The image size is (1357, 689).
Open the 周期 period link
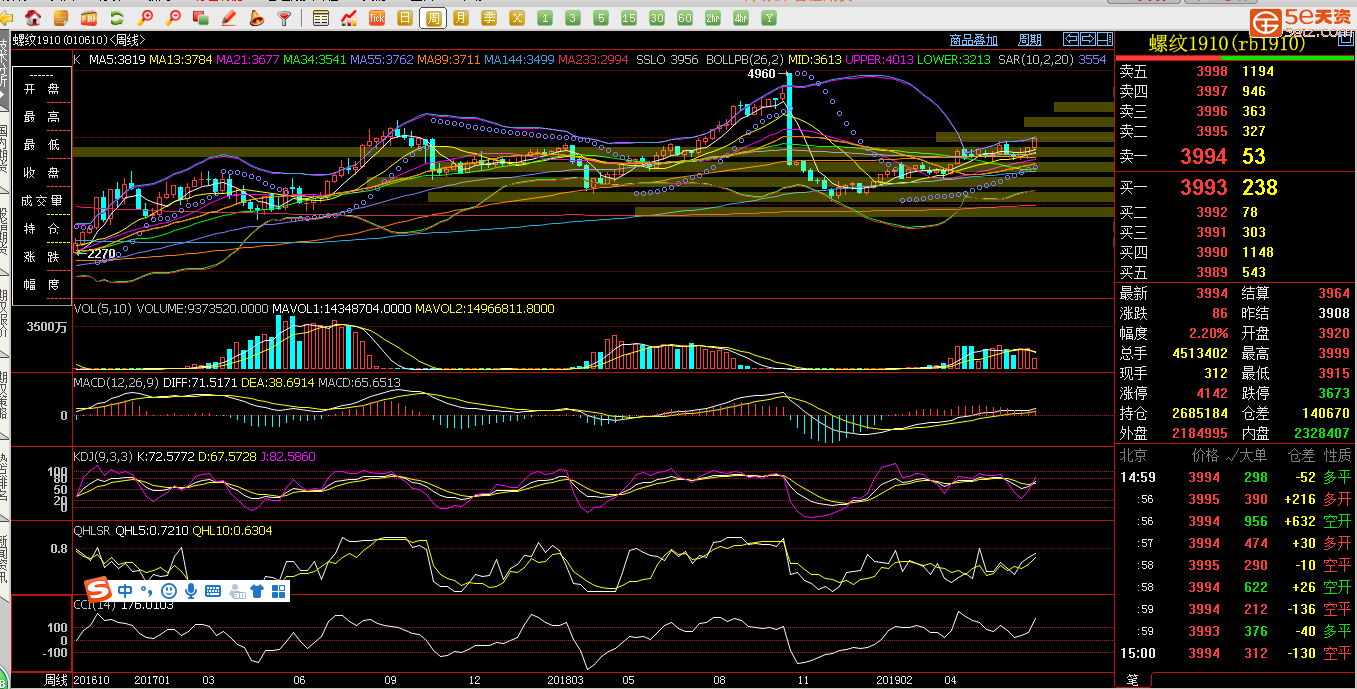[x=1030, y=40]
